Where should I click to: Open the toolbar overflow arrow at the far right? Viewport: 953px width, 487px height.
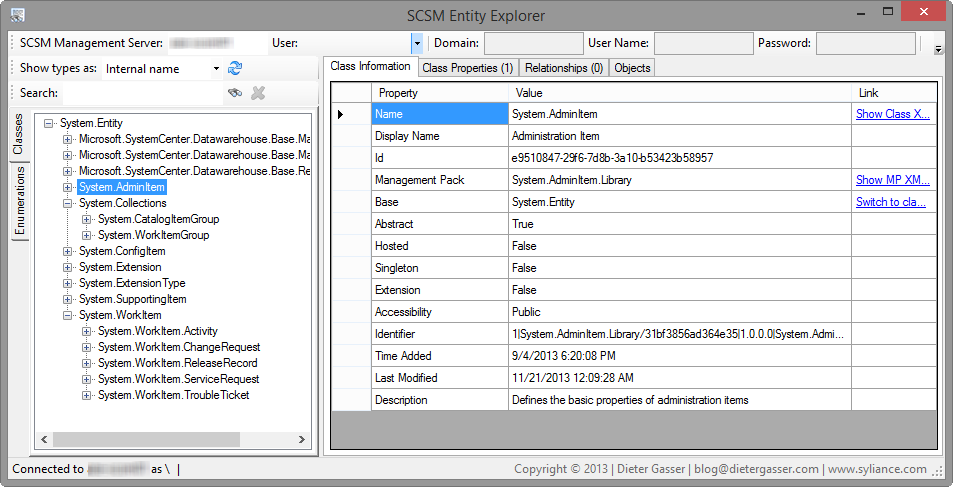(938, 49)
